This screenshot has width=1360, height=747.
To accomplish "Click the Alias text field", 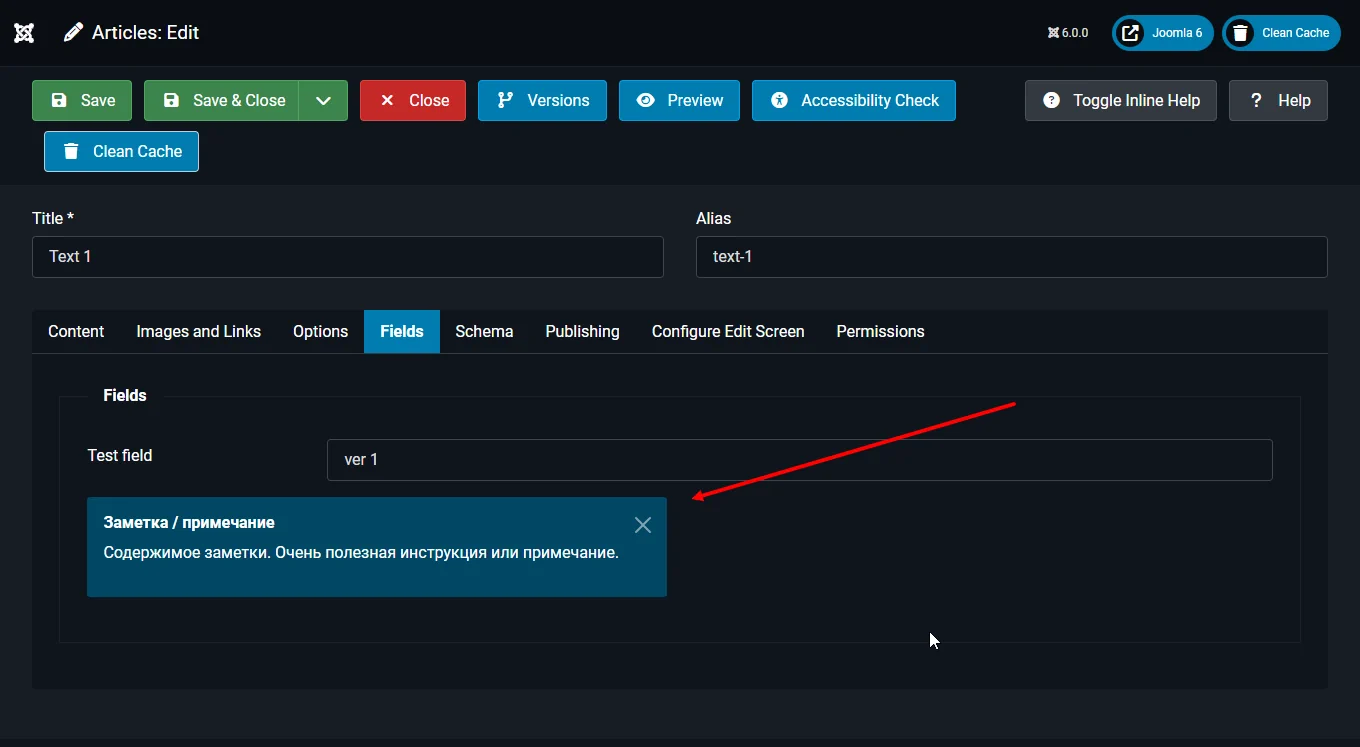I will click(x=1010, y=257).
